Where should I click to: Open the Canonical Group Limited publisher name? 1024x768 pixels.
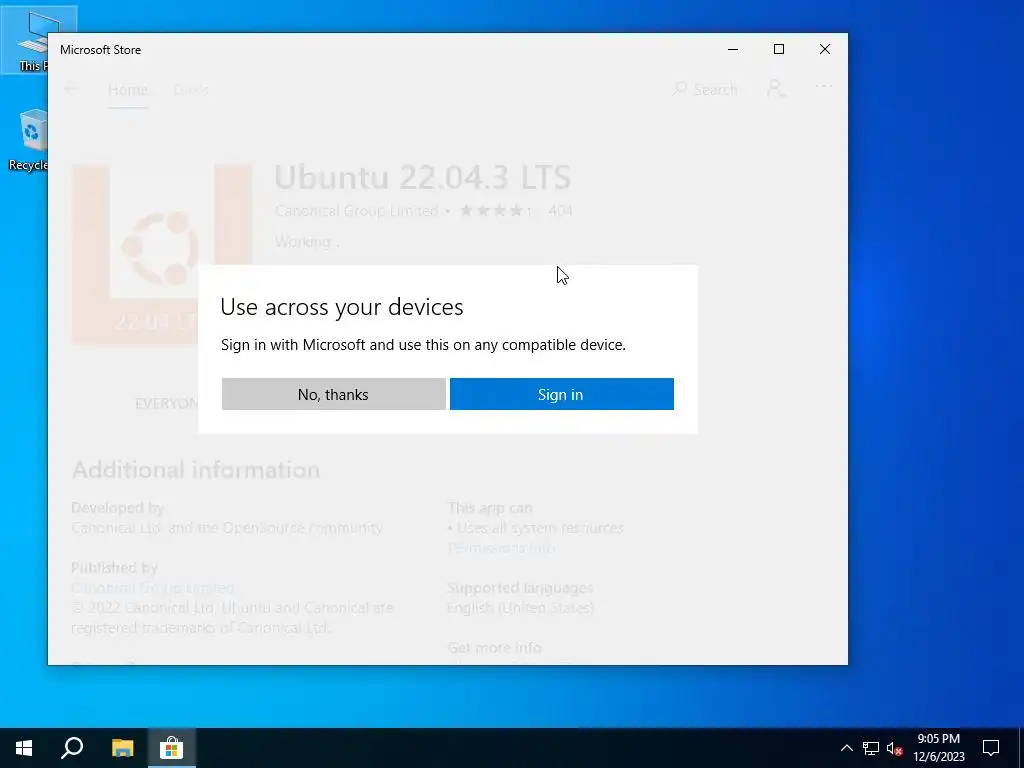tap(357, 211)
